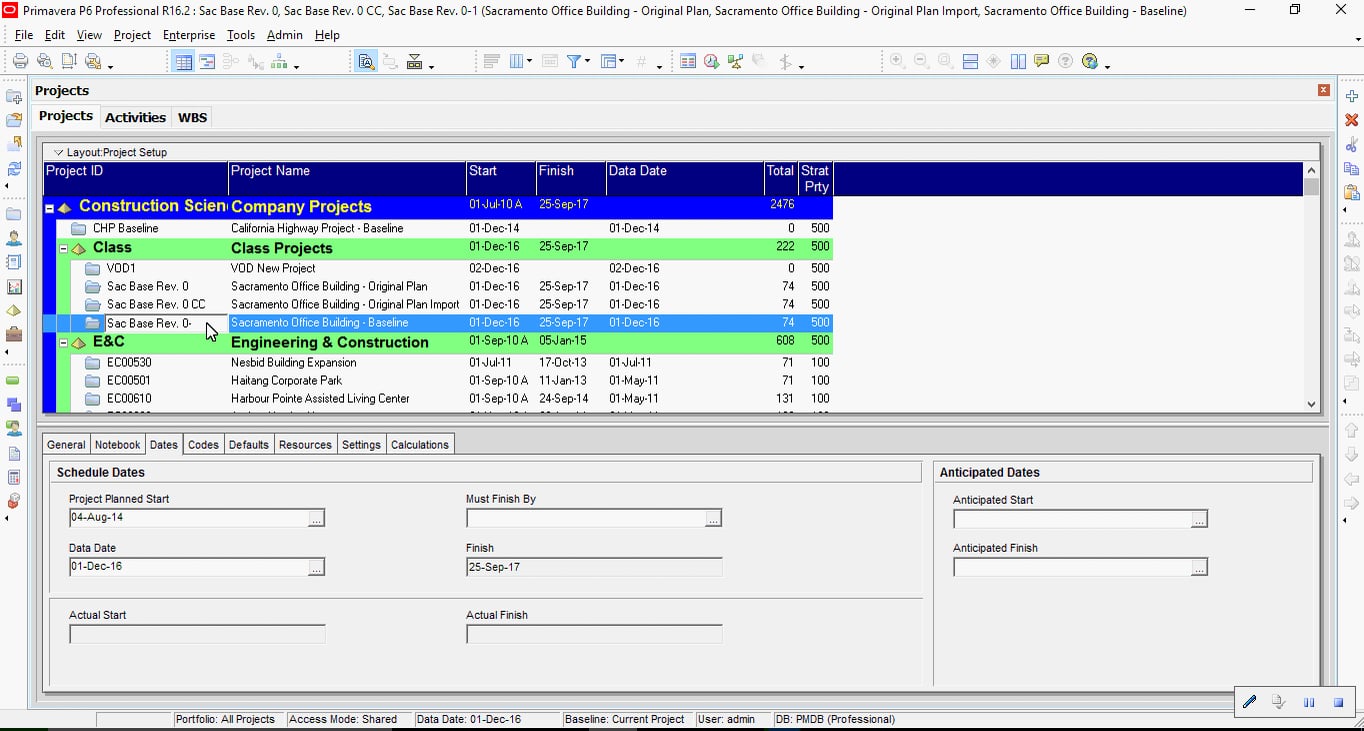Screen dimensions: 1364x731
Task: Collapse the Class EPS node
Action: click(63, 248)
